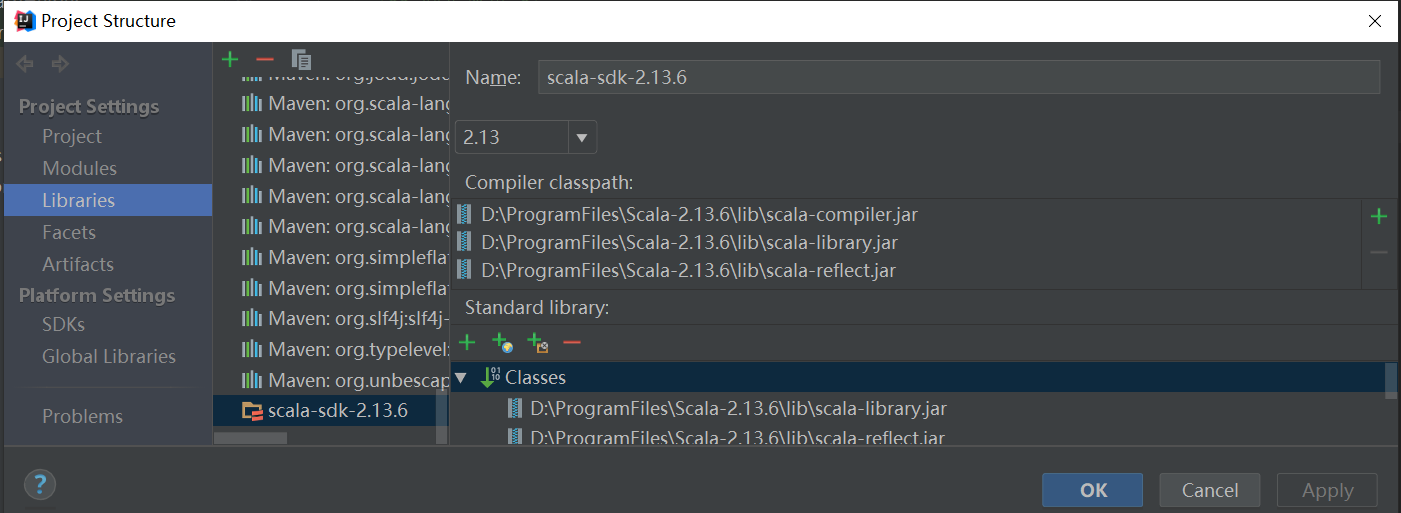Viewport: 1401px width, 513px height.
Task: Copy the selected library icon
Action: click(301, 59)
